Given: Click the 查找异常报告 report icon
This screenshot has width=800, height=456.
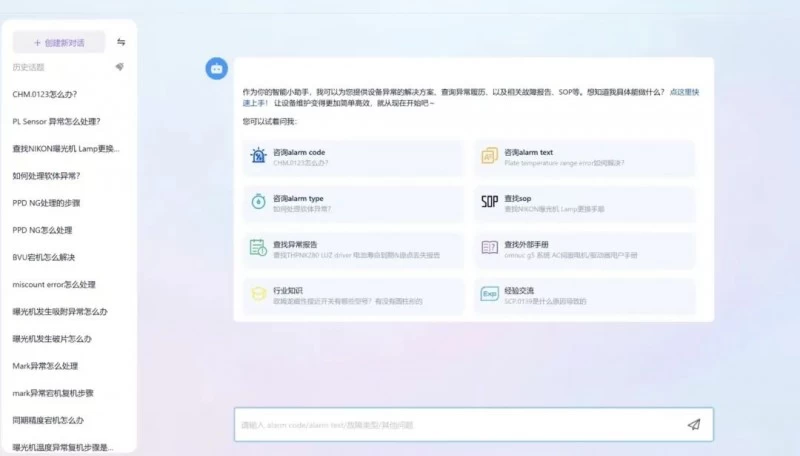Looking at the screenshot, I should click(x=257, y=247).
